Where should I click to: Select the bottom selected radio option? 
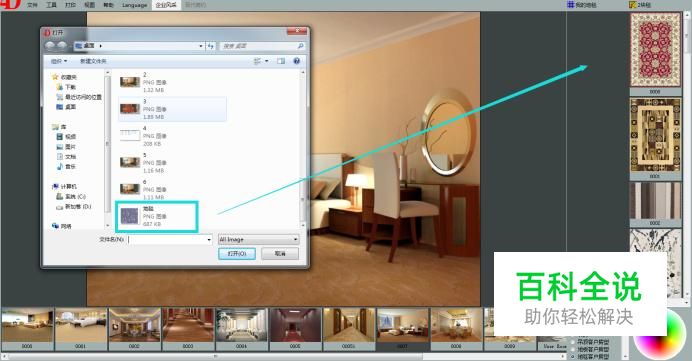(573, 356)
